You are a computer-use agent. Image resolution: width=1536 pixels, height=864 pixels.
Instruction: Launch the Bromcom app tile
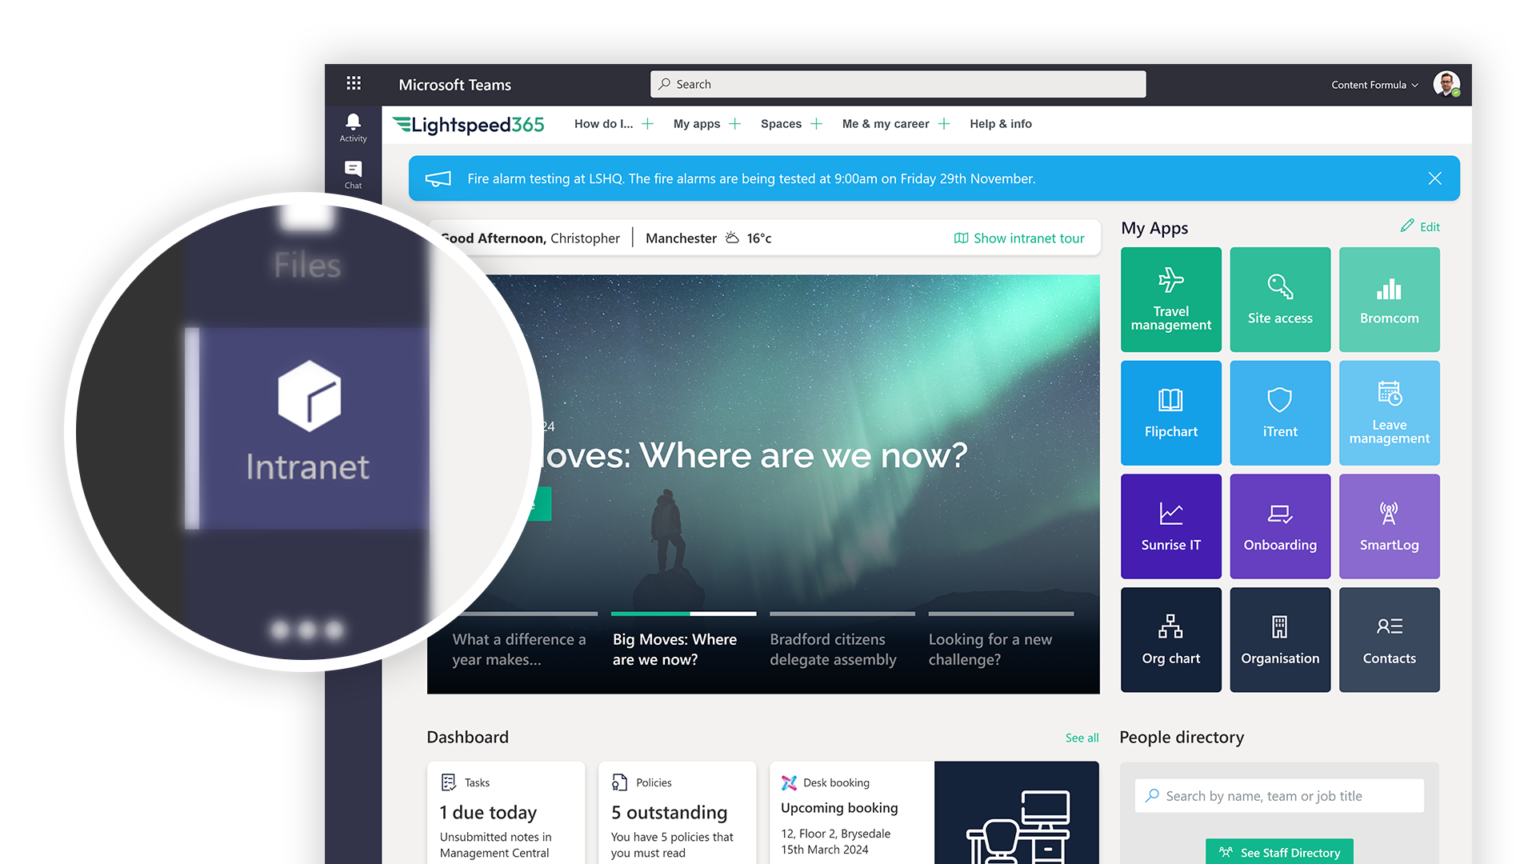point(1389,299)
